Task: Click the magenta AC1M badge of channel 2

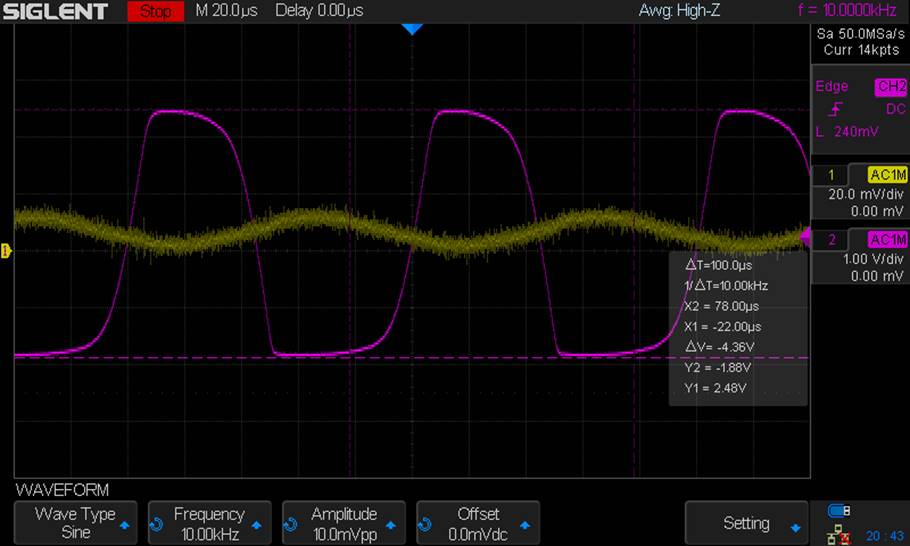Action: pos(887,240)
